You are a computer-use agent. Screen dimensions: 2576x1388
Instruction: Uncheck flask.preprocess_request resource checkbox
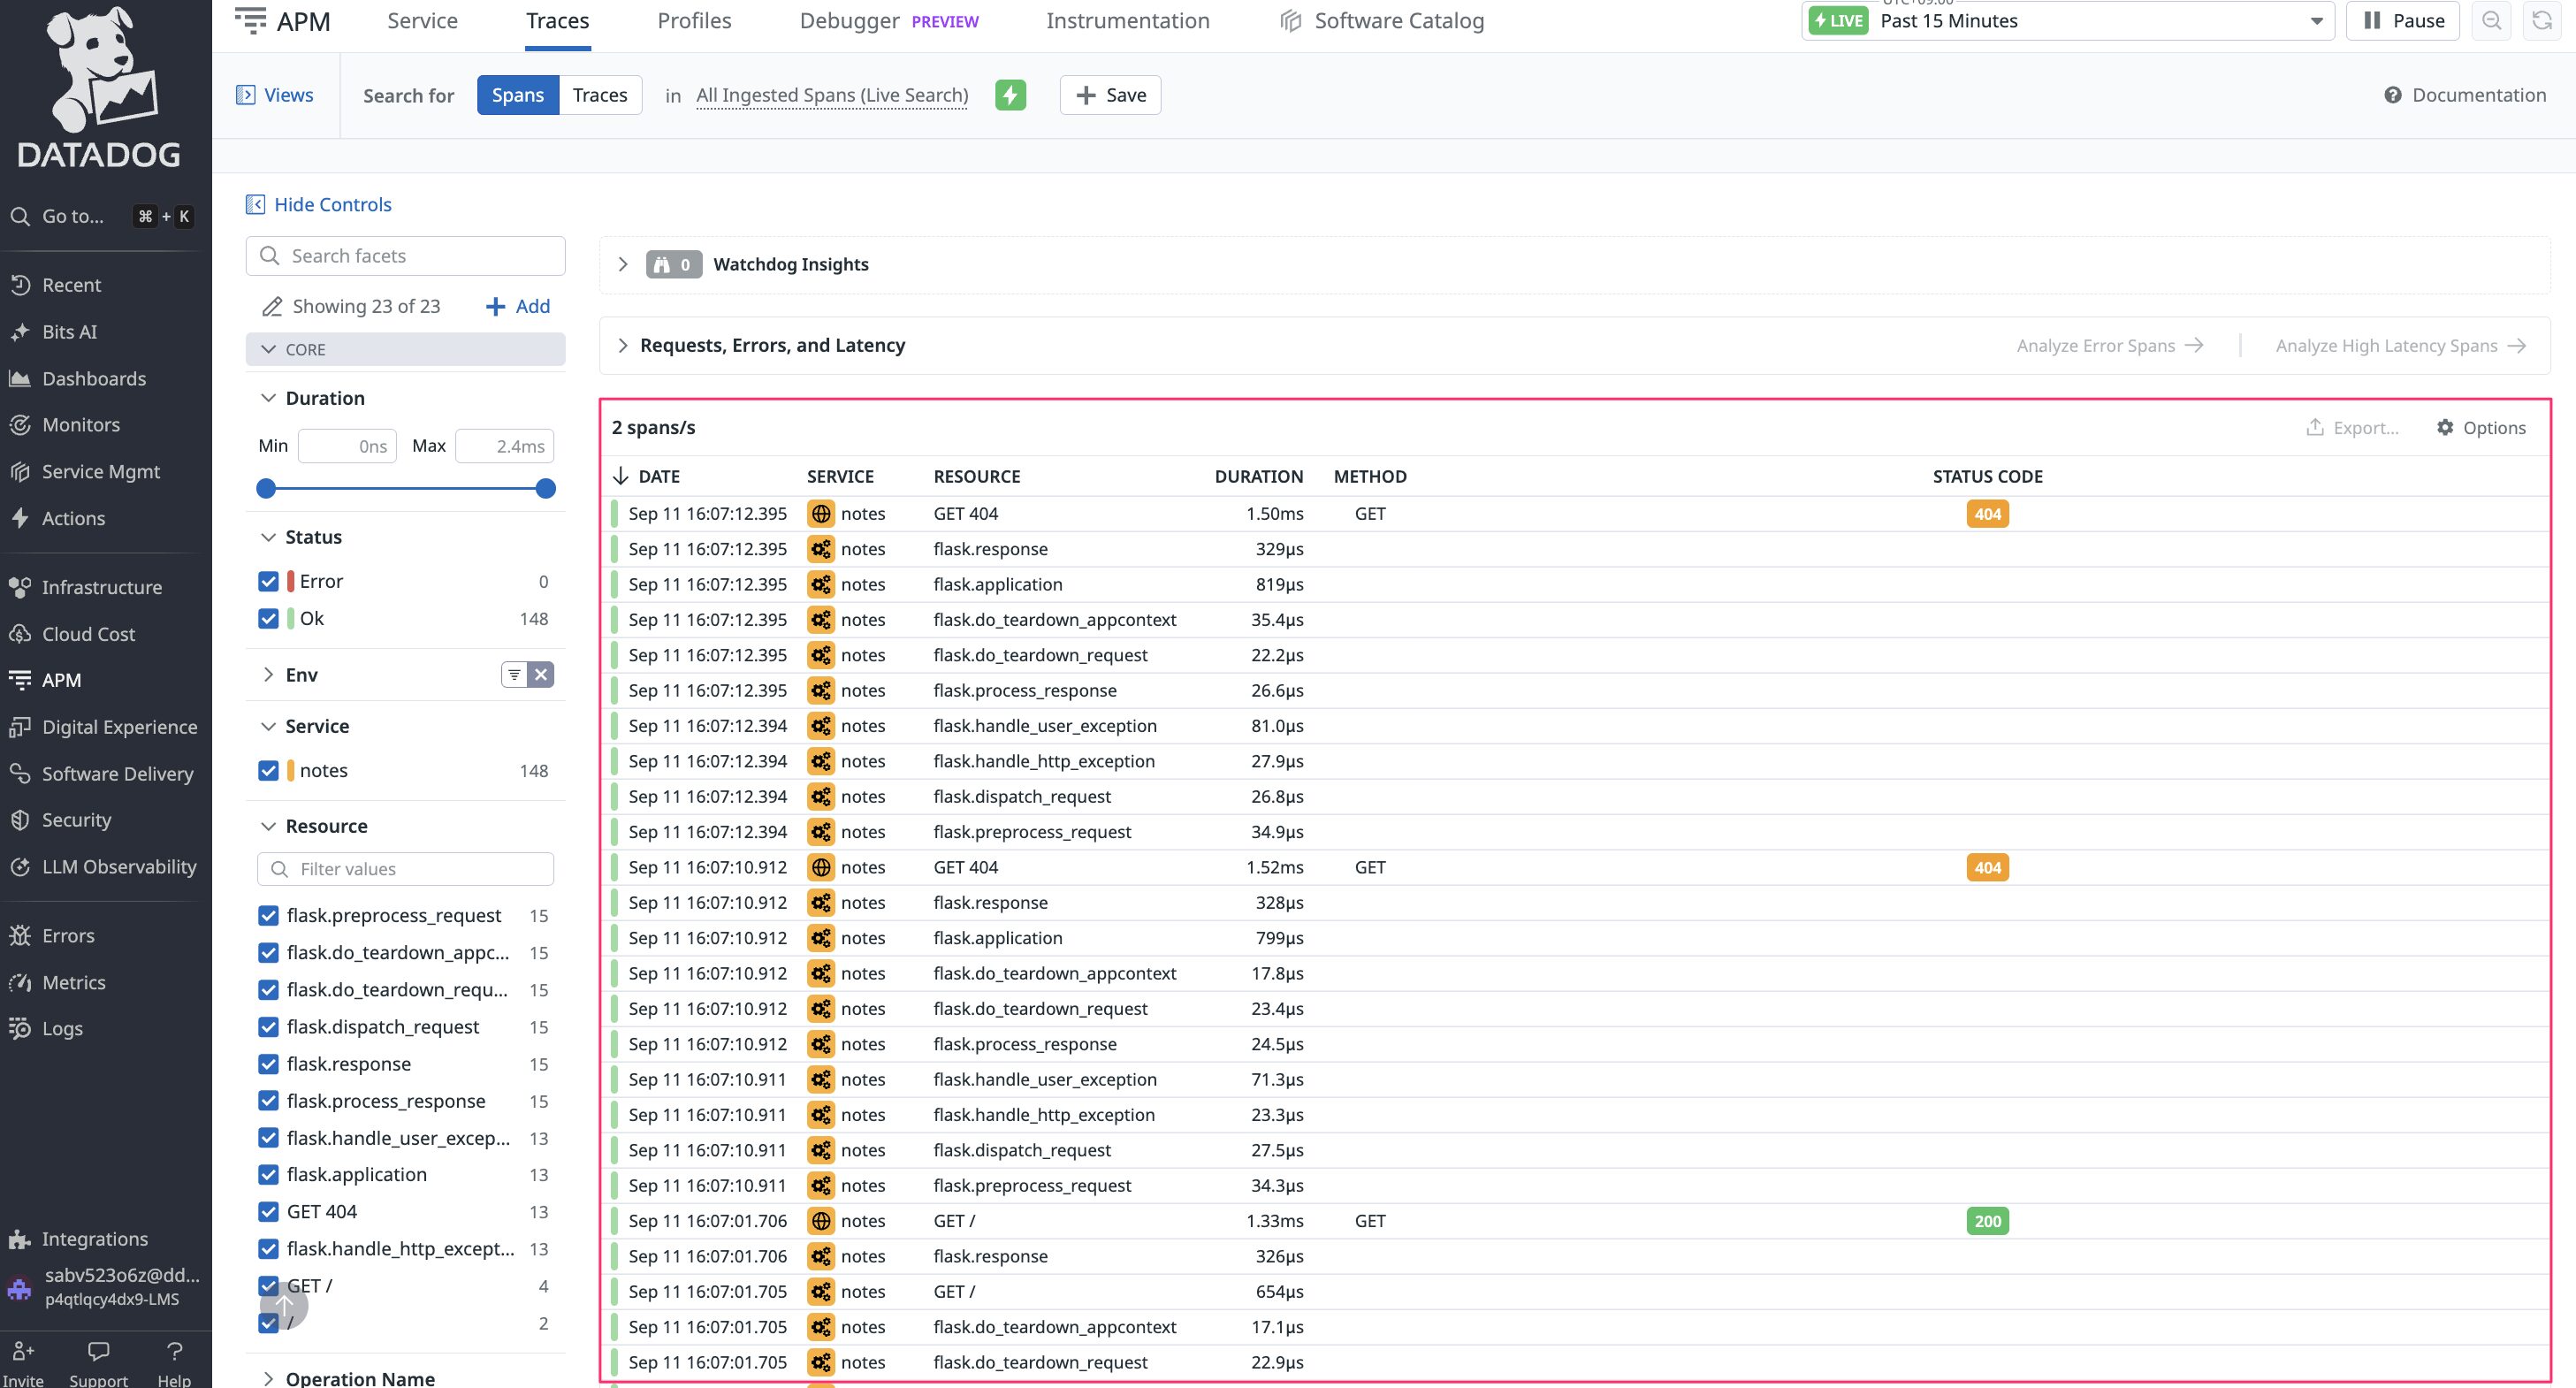coord(268,916)
